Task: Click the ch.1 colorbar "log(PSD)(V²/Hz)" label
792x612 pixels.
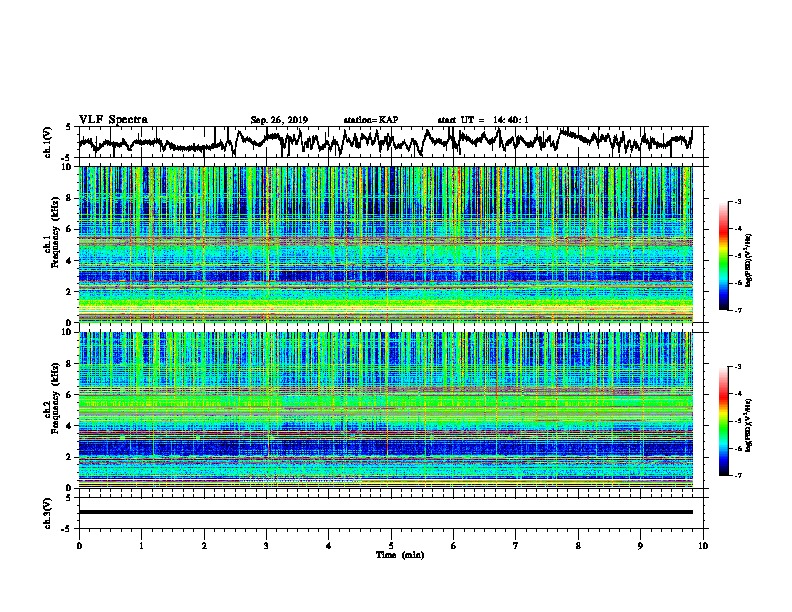Action: (749, 260)
